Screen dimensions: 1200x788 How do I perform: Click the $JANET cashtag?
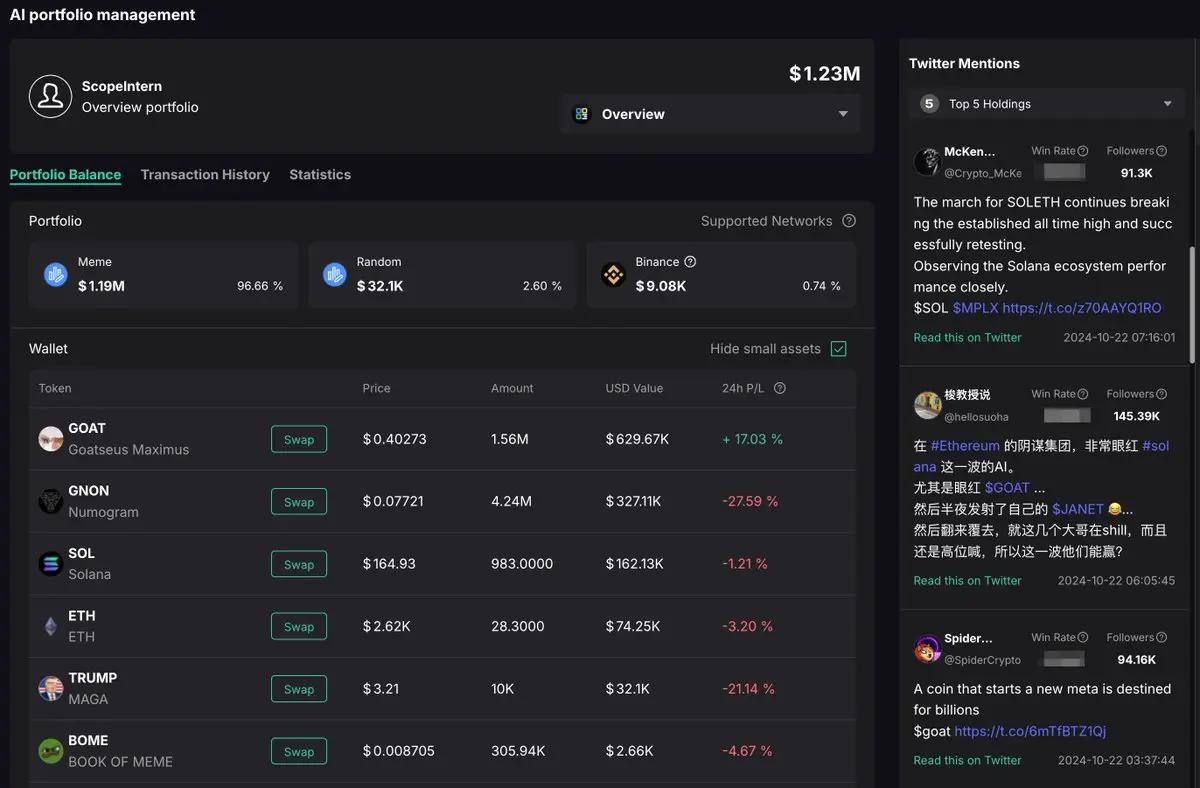pos(1078,509)
